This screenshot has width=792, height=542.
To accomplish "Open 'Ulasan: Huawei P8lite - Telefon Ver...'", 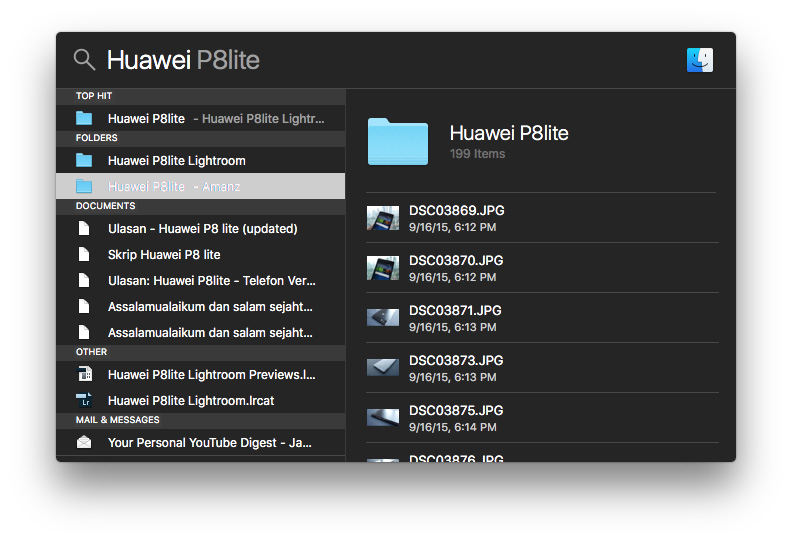I will [201, 280].
